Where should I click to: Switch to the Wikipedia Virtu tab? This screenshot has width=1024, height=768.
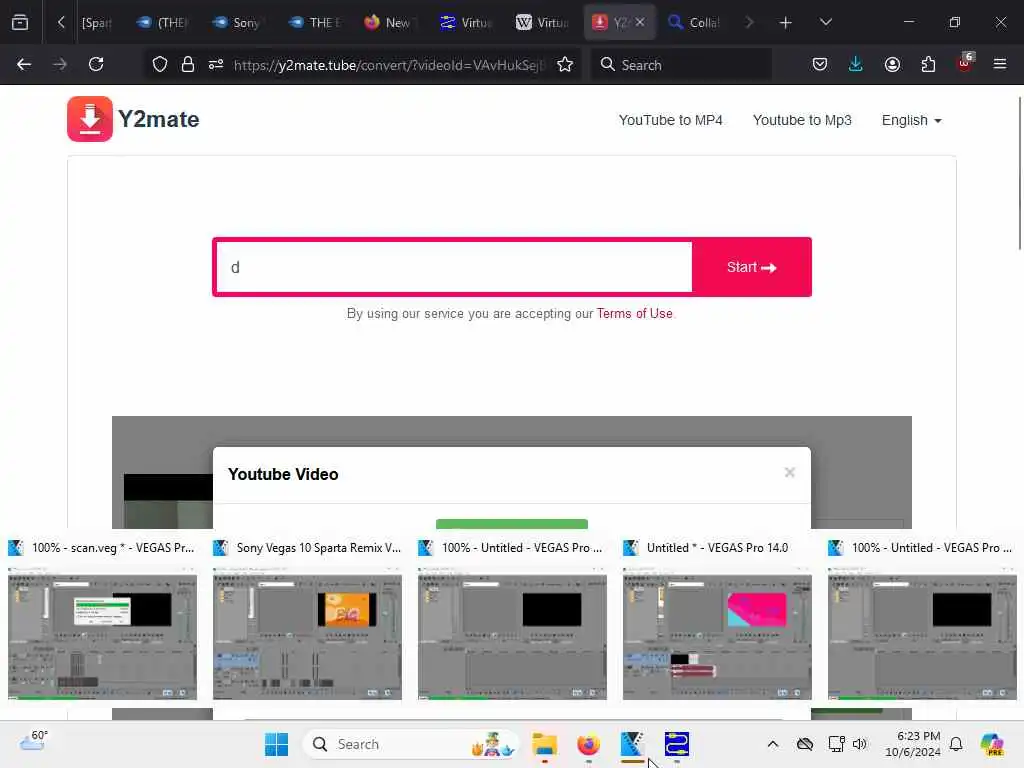(542, 22)
